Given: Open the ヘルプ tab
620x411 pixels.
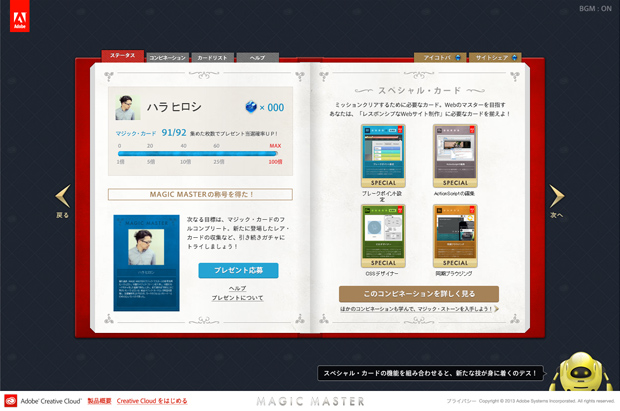Looking at the screenshot, I should 257,58.
